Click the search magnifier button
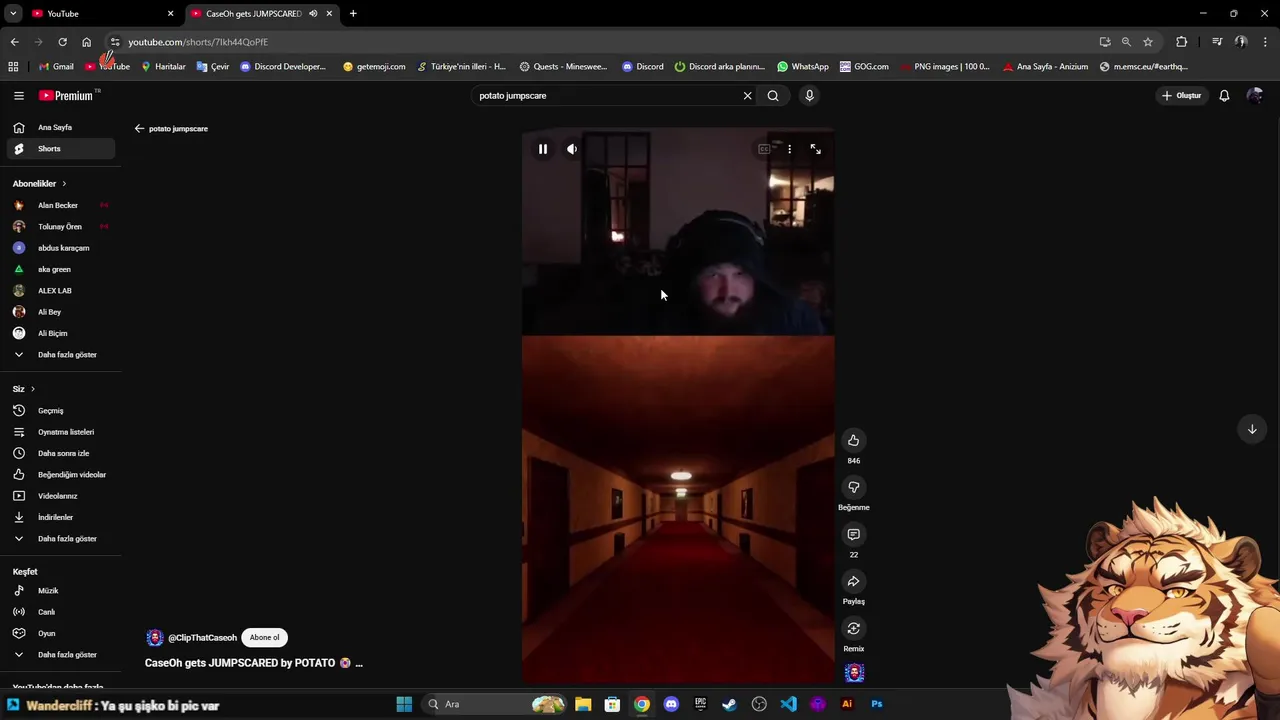The image size is (1280, 720). tap(773, 96)
